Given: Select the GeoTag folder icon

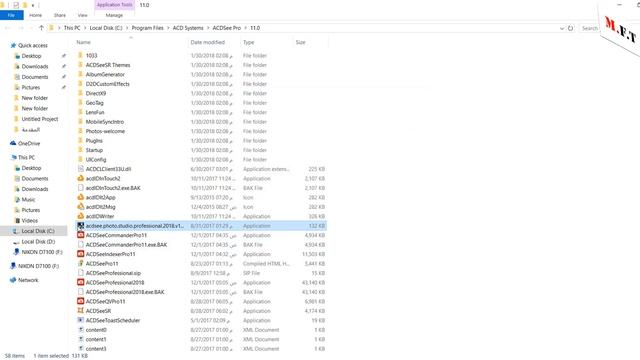Looking at the screenshot, I should click(80, 103).
